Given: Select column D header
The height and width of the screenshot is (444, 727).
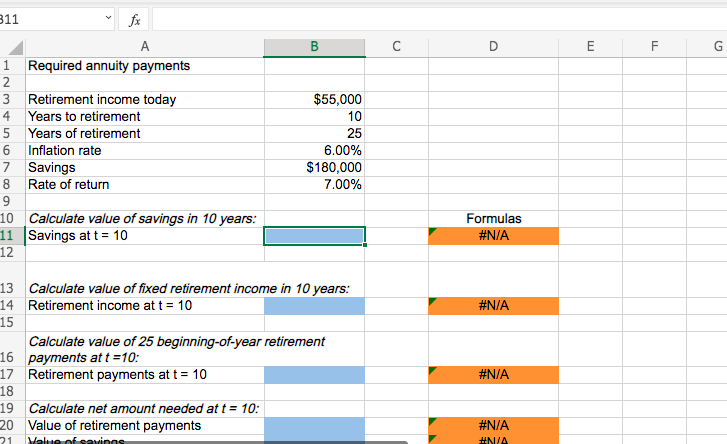Looking at the screenshot, I should [493, 47].
